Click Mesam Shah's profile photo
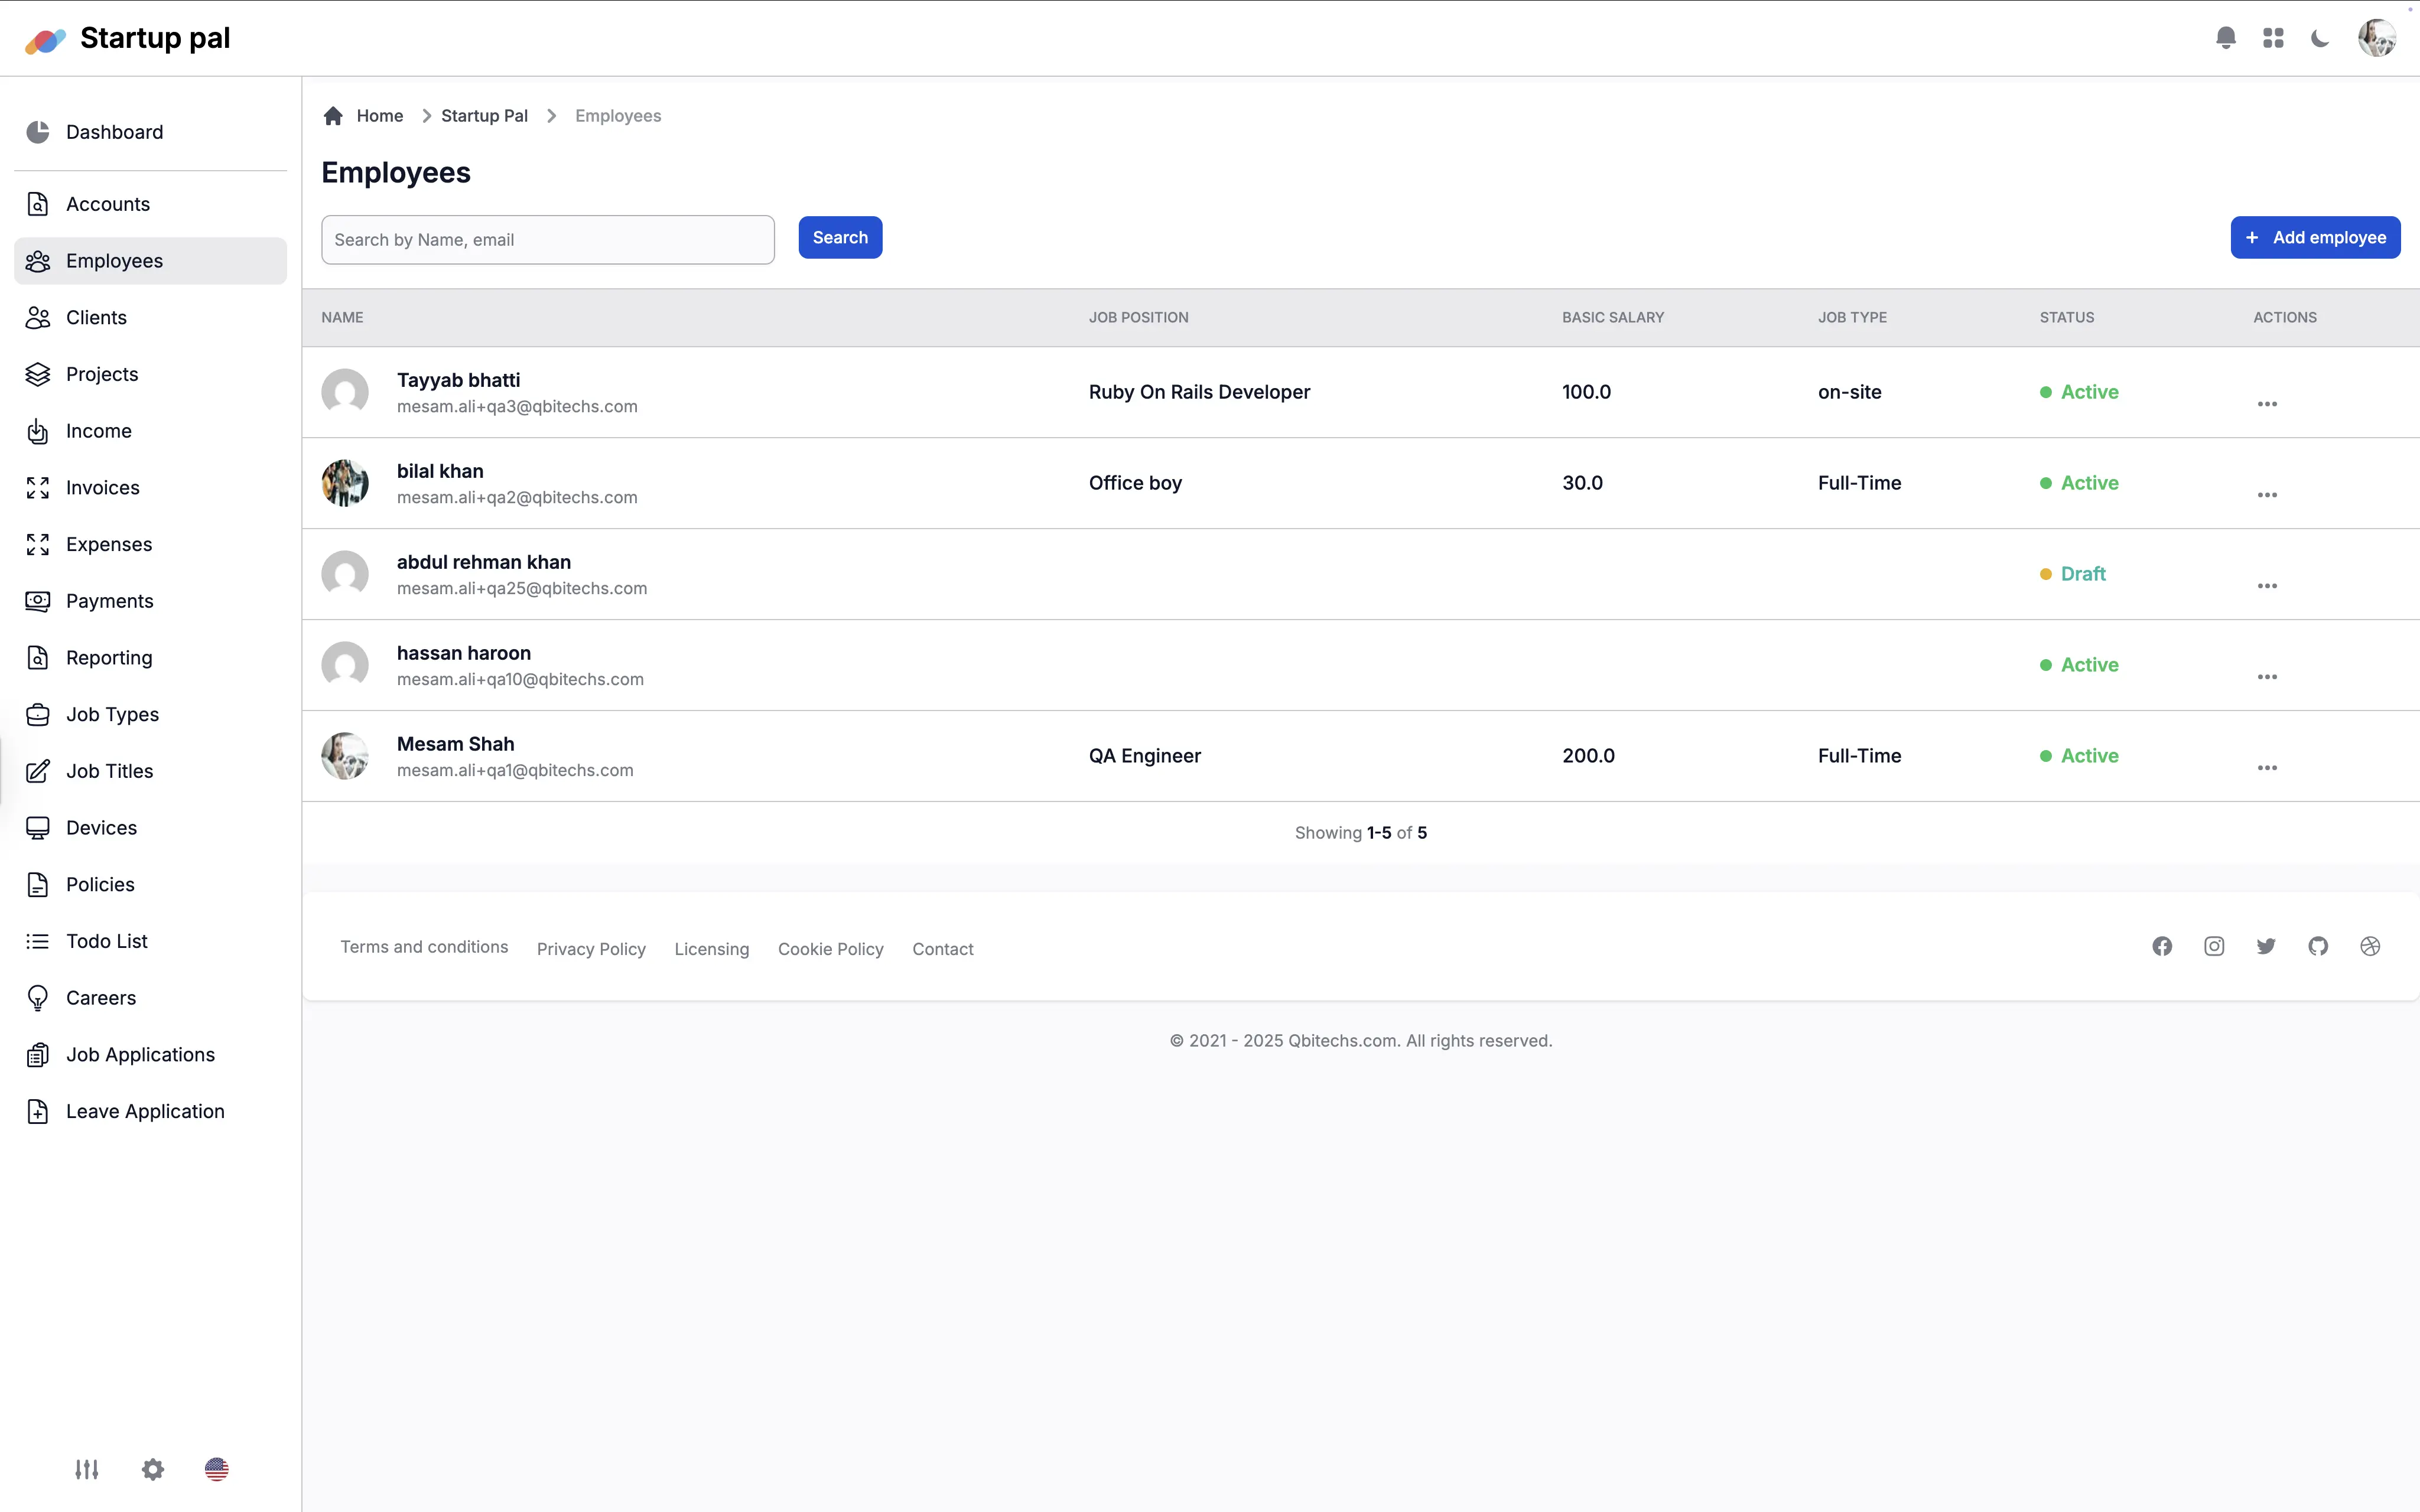Screen dimensions: 2420x1512 click(x=345, y=756)
